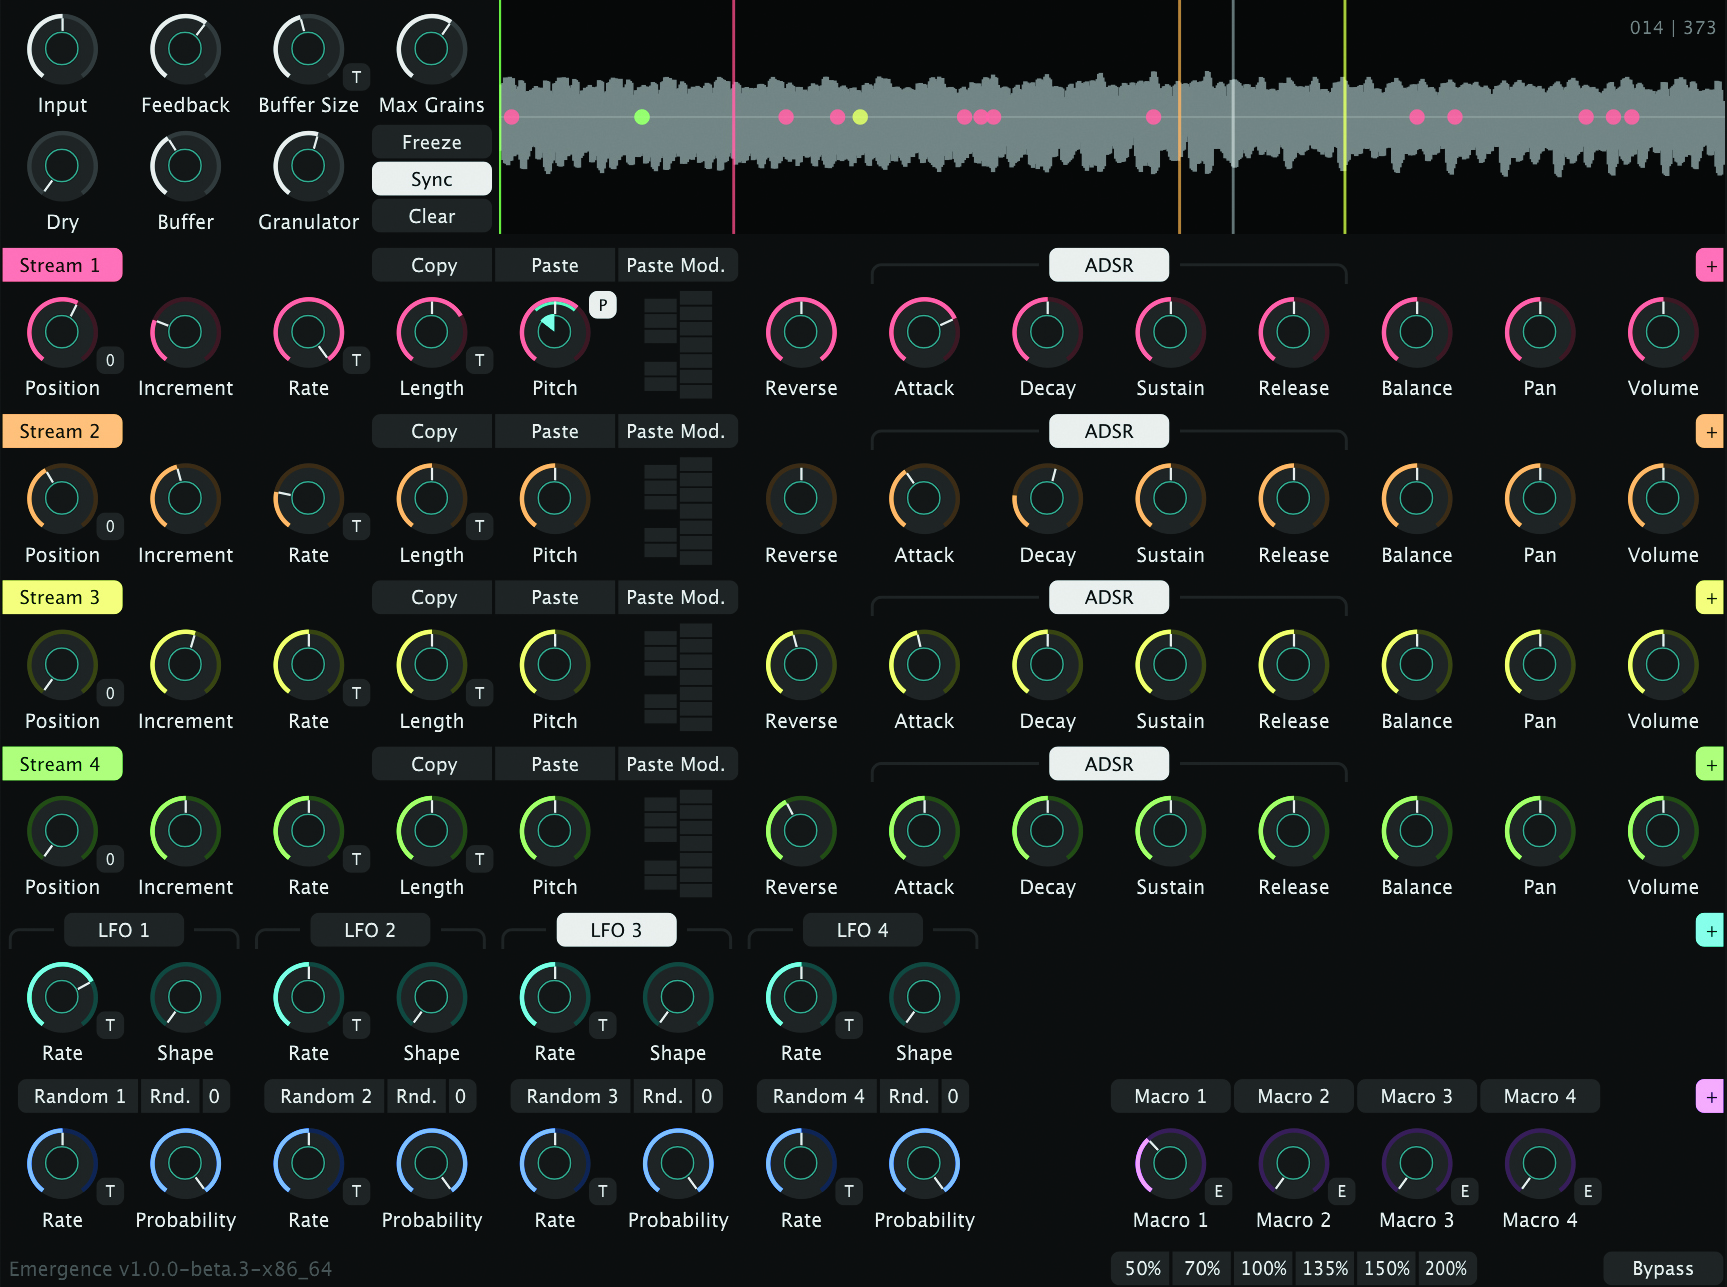Click the green plus icon on Stream 4 row

1711,765
